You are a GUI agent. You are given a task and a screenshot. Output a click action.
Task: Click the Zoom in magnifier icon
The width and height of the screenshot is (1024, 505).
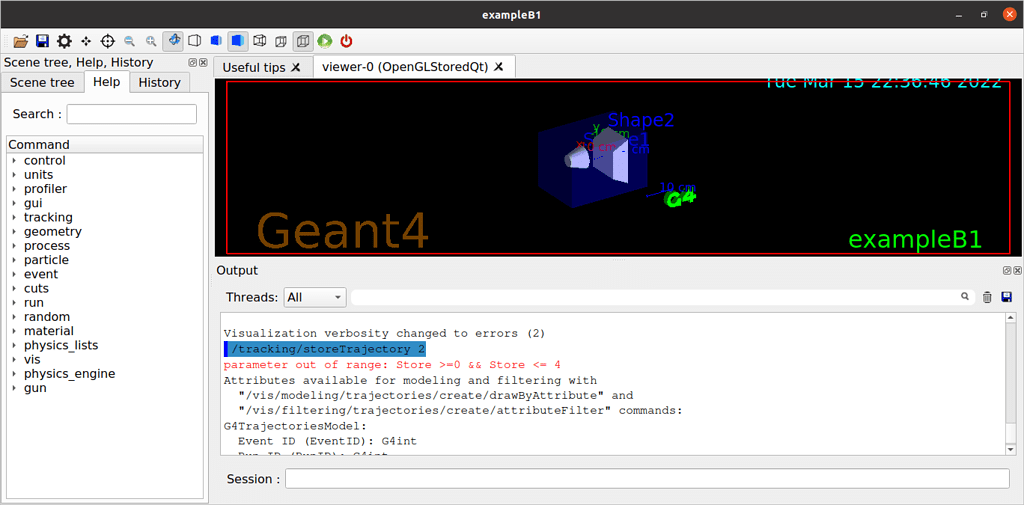click(x=151, y=41)
